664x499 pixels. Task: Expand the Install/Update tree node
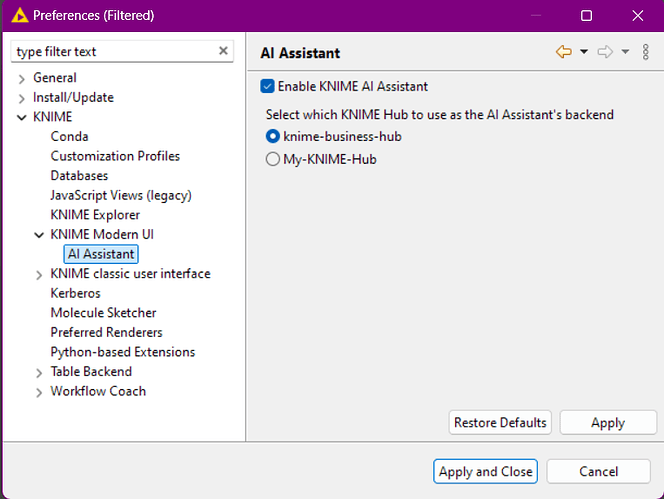(22, 98)
